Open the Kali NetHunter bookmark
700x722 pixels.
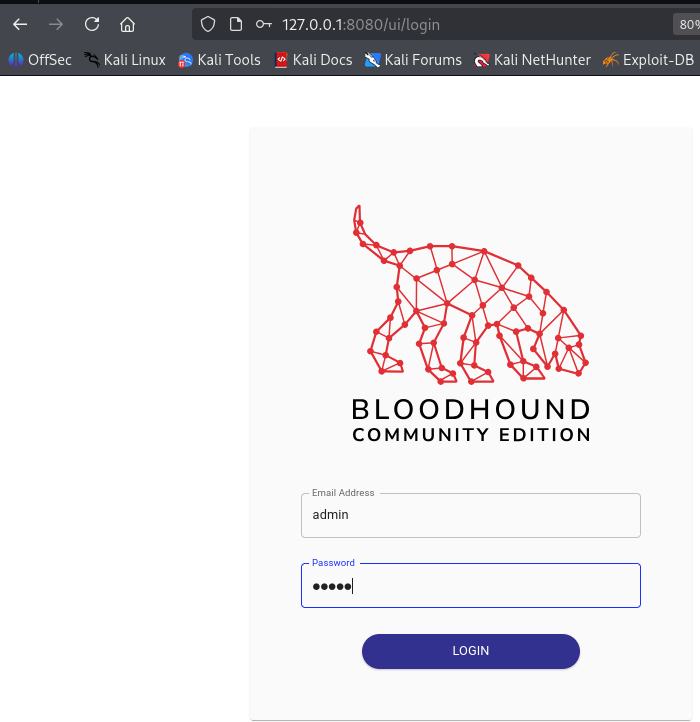(532, 60)
